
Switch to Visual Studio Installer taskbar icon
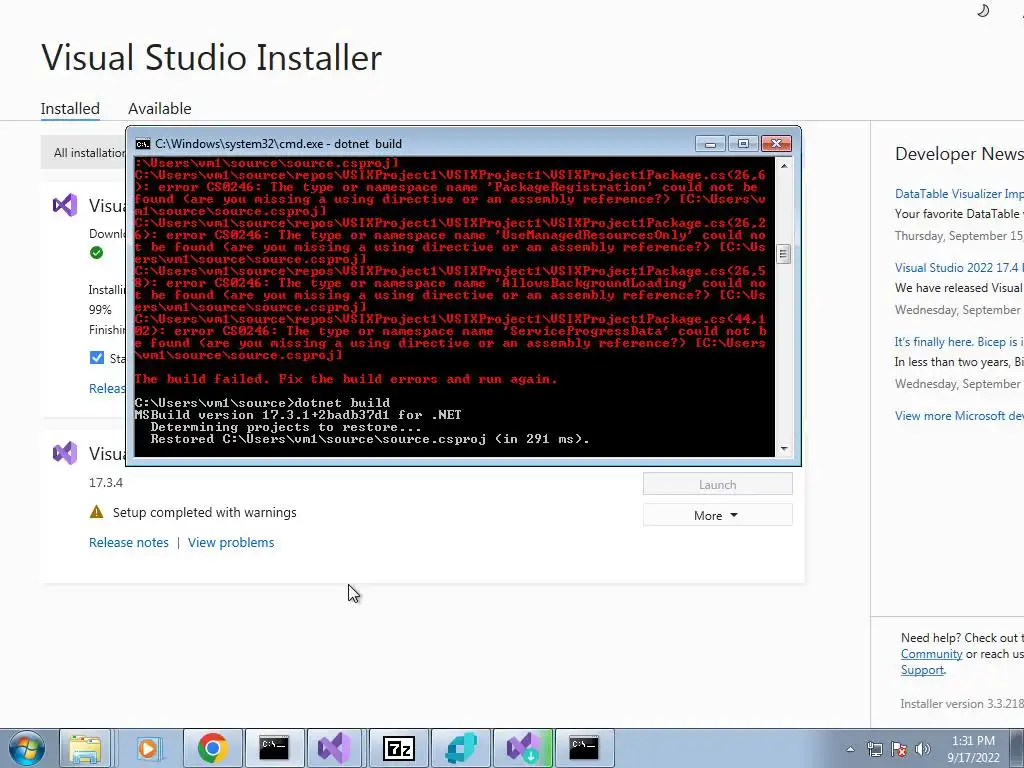point(523,748)
